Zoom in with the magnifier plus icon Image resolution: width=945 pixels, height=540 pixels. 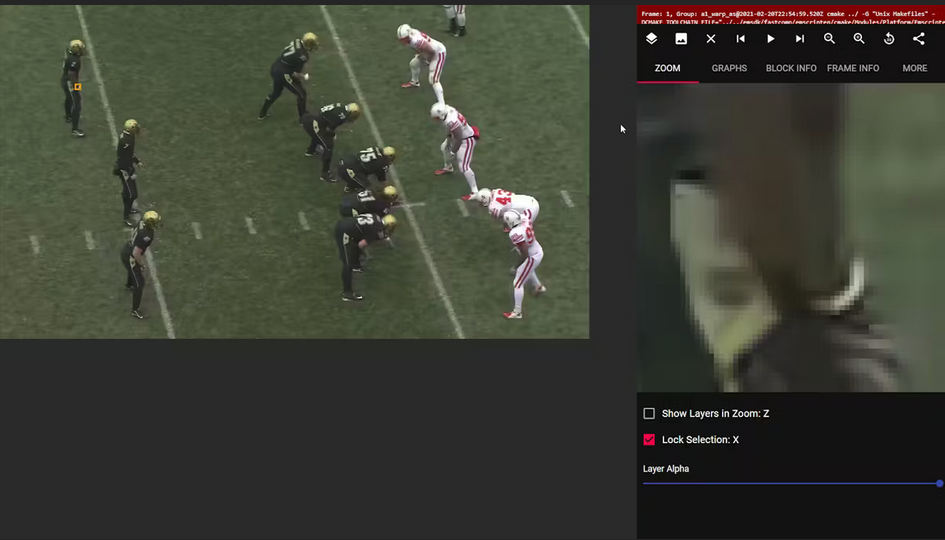point(859,39)
